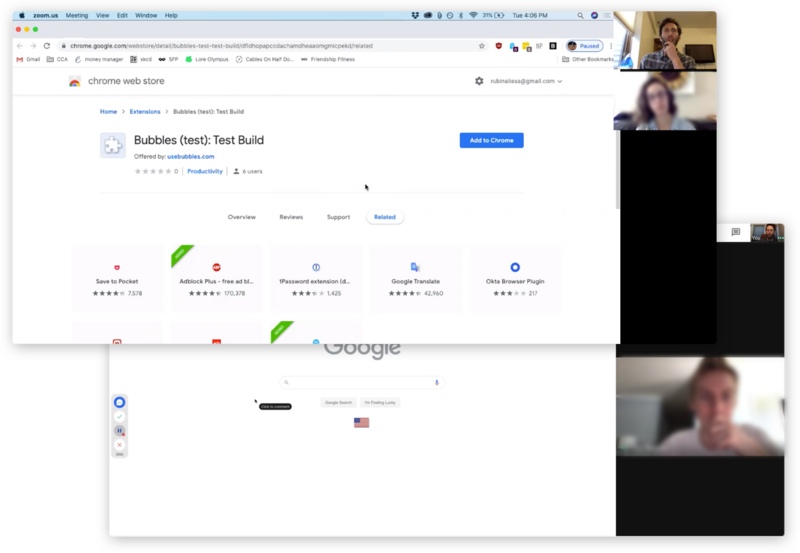Click the Bubbles extension puzzle-piece icon
800x553 pixels.
tap(113, 145)
